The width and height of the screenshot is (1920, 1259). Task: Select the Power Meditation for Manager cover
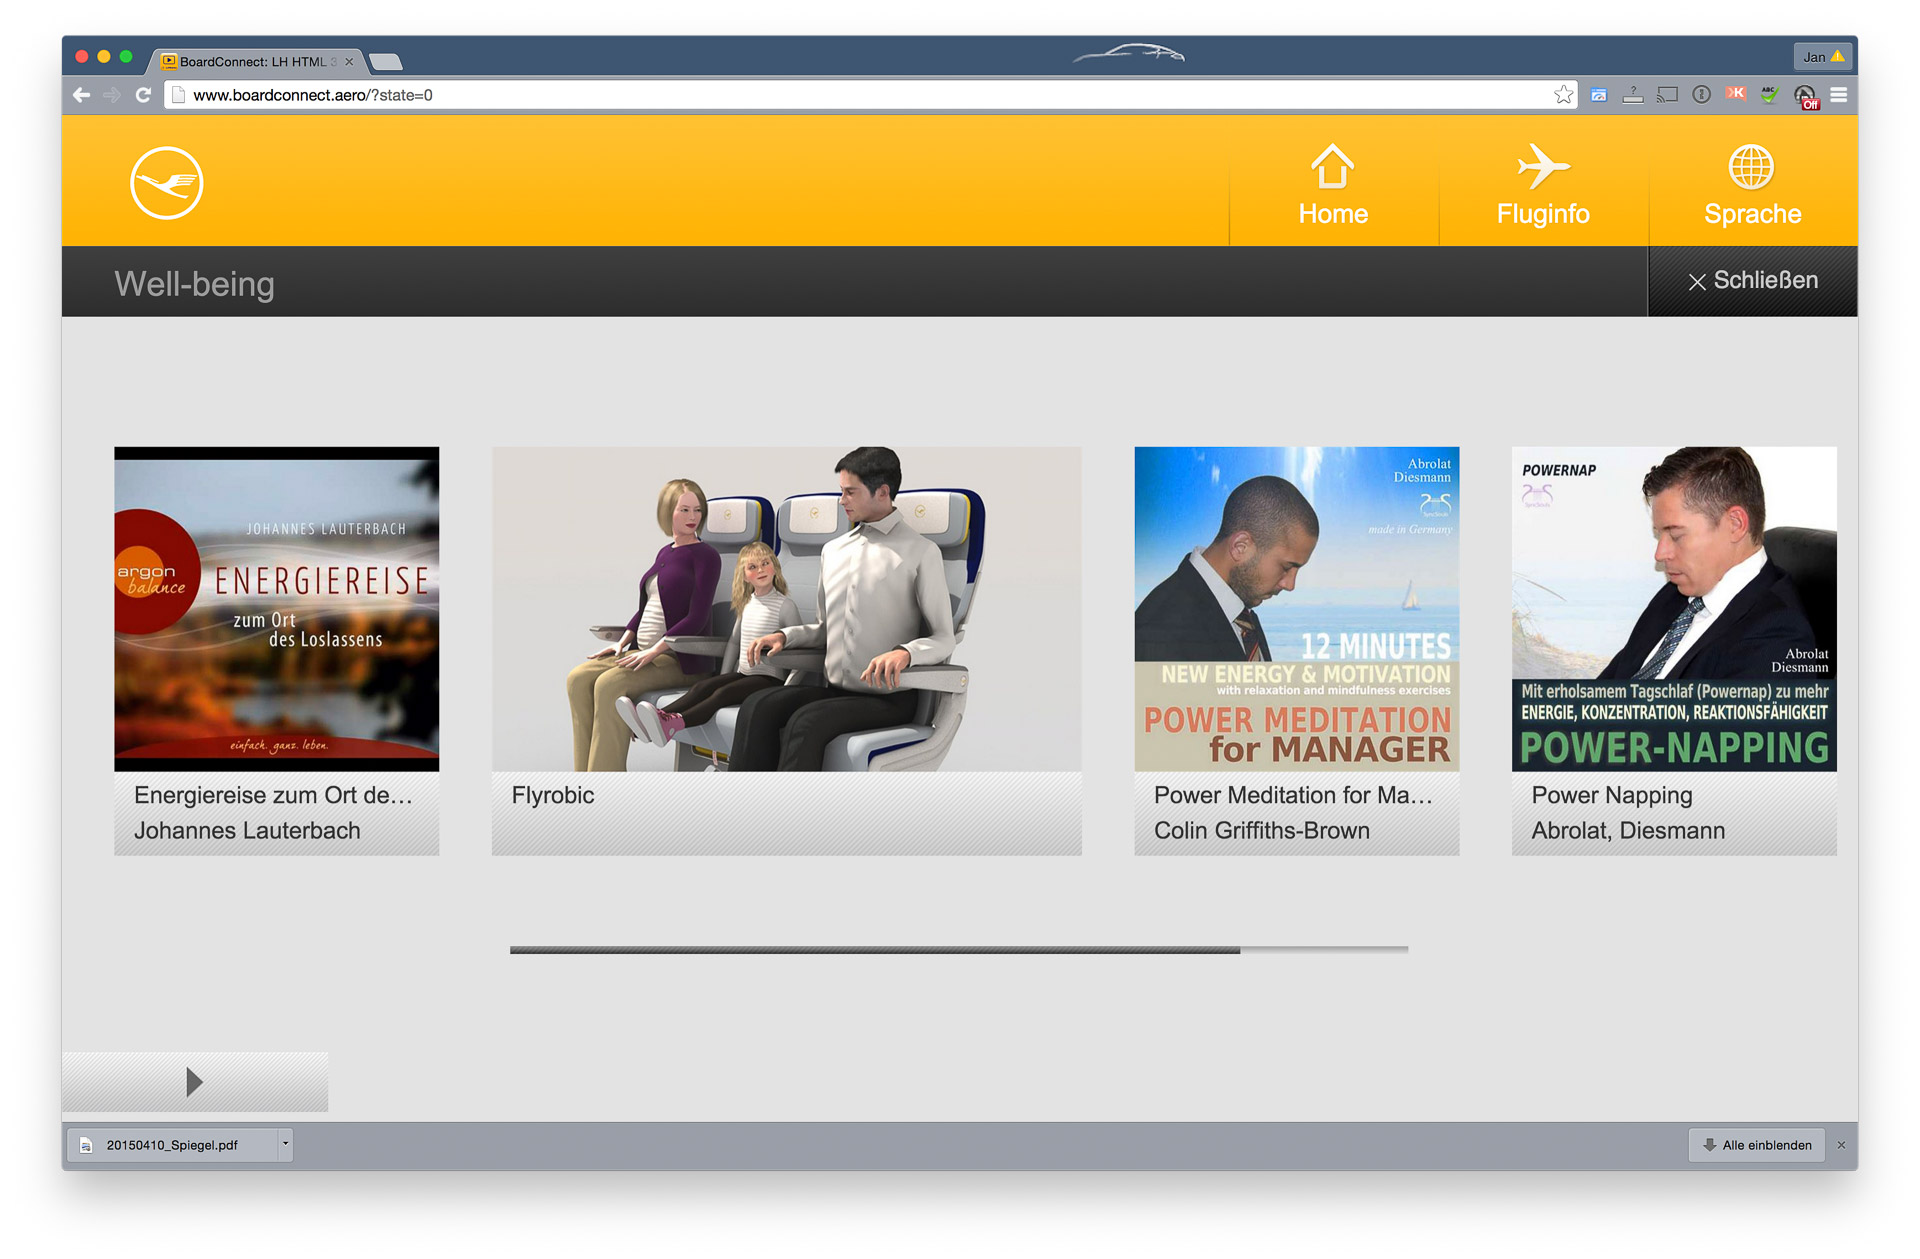point(1296,608)
